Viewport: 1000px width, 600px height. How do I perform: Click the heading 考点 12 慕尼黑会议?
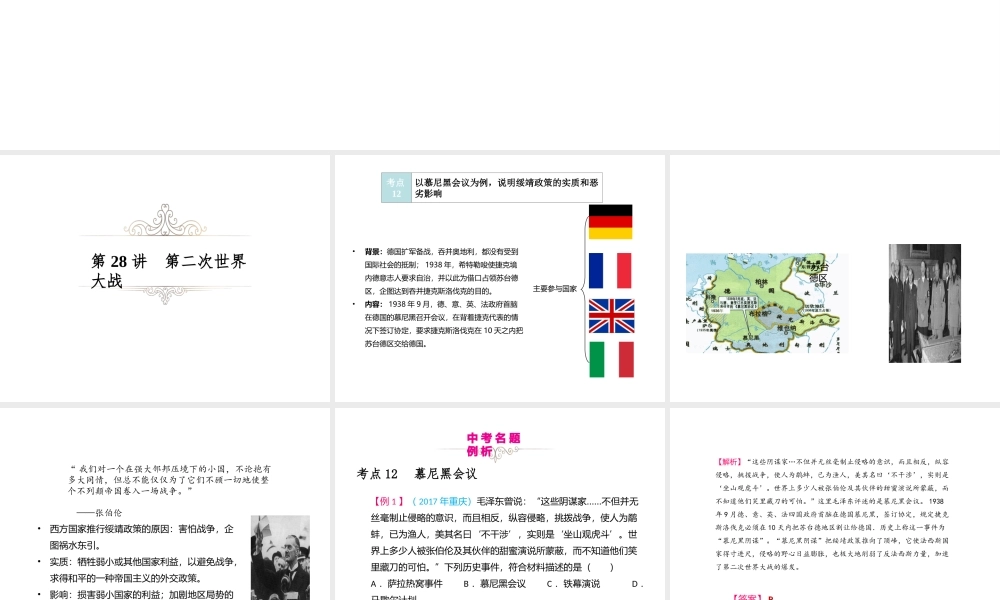coord(416,474)
